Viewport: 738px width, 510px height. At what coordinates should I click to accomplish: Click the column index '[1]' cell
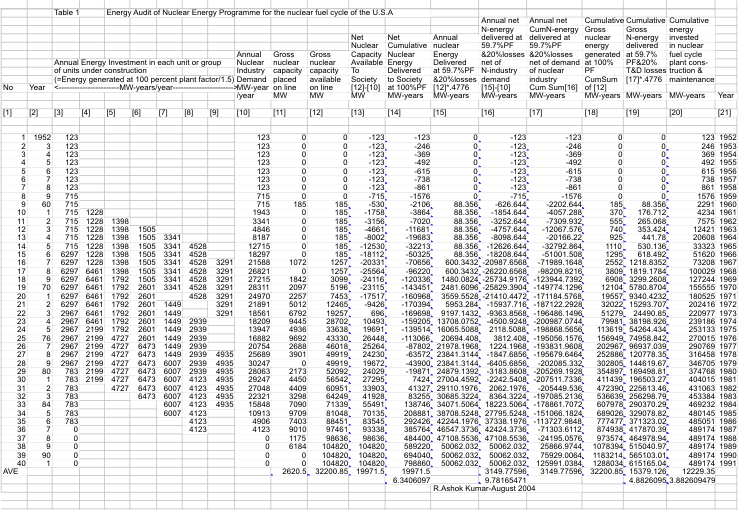pyautogui.click(x=7, y=112)
